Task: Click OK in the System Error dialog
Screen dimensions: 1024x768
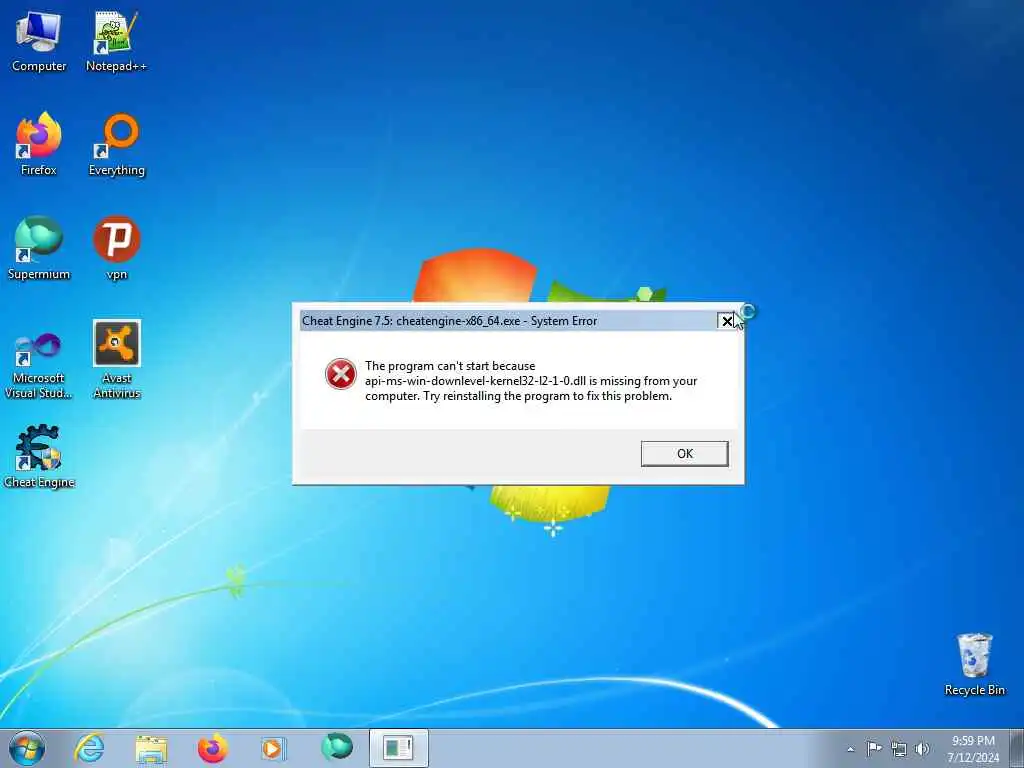Action: click(x=684, y=454)
